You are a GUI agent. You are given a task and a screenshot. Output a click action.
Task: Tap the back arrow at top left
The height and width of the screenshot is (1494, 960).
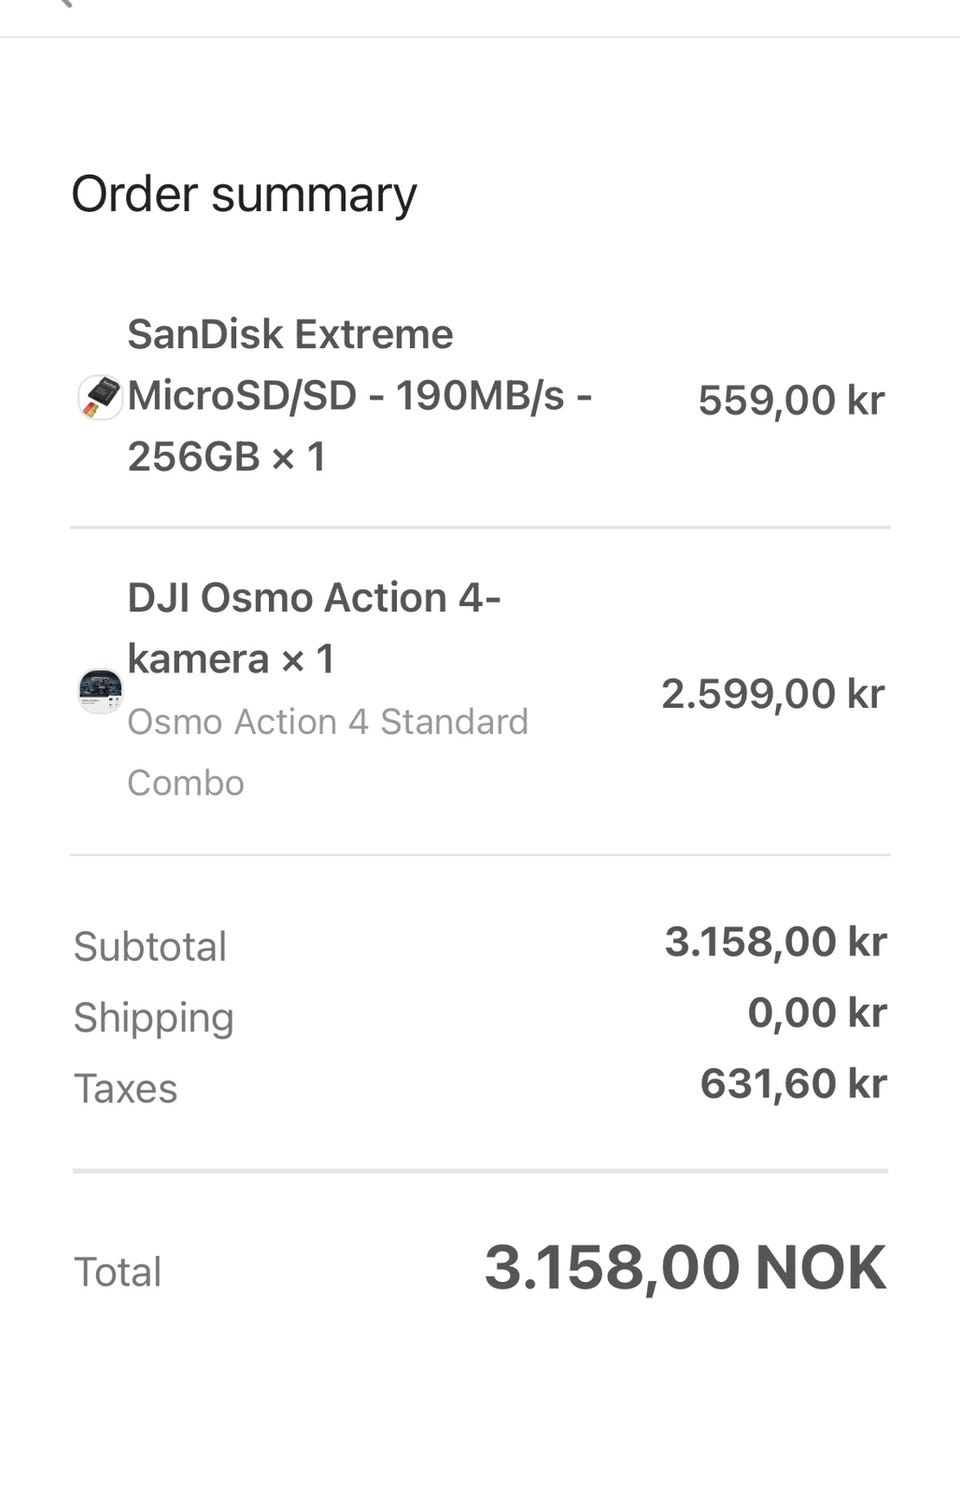point(66,4)
